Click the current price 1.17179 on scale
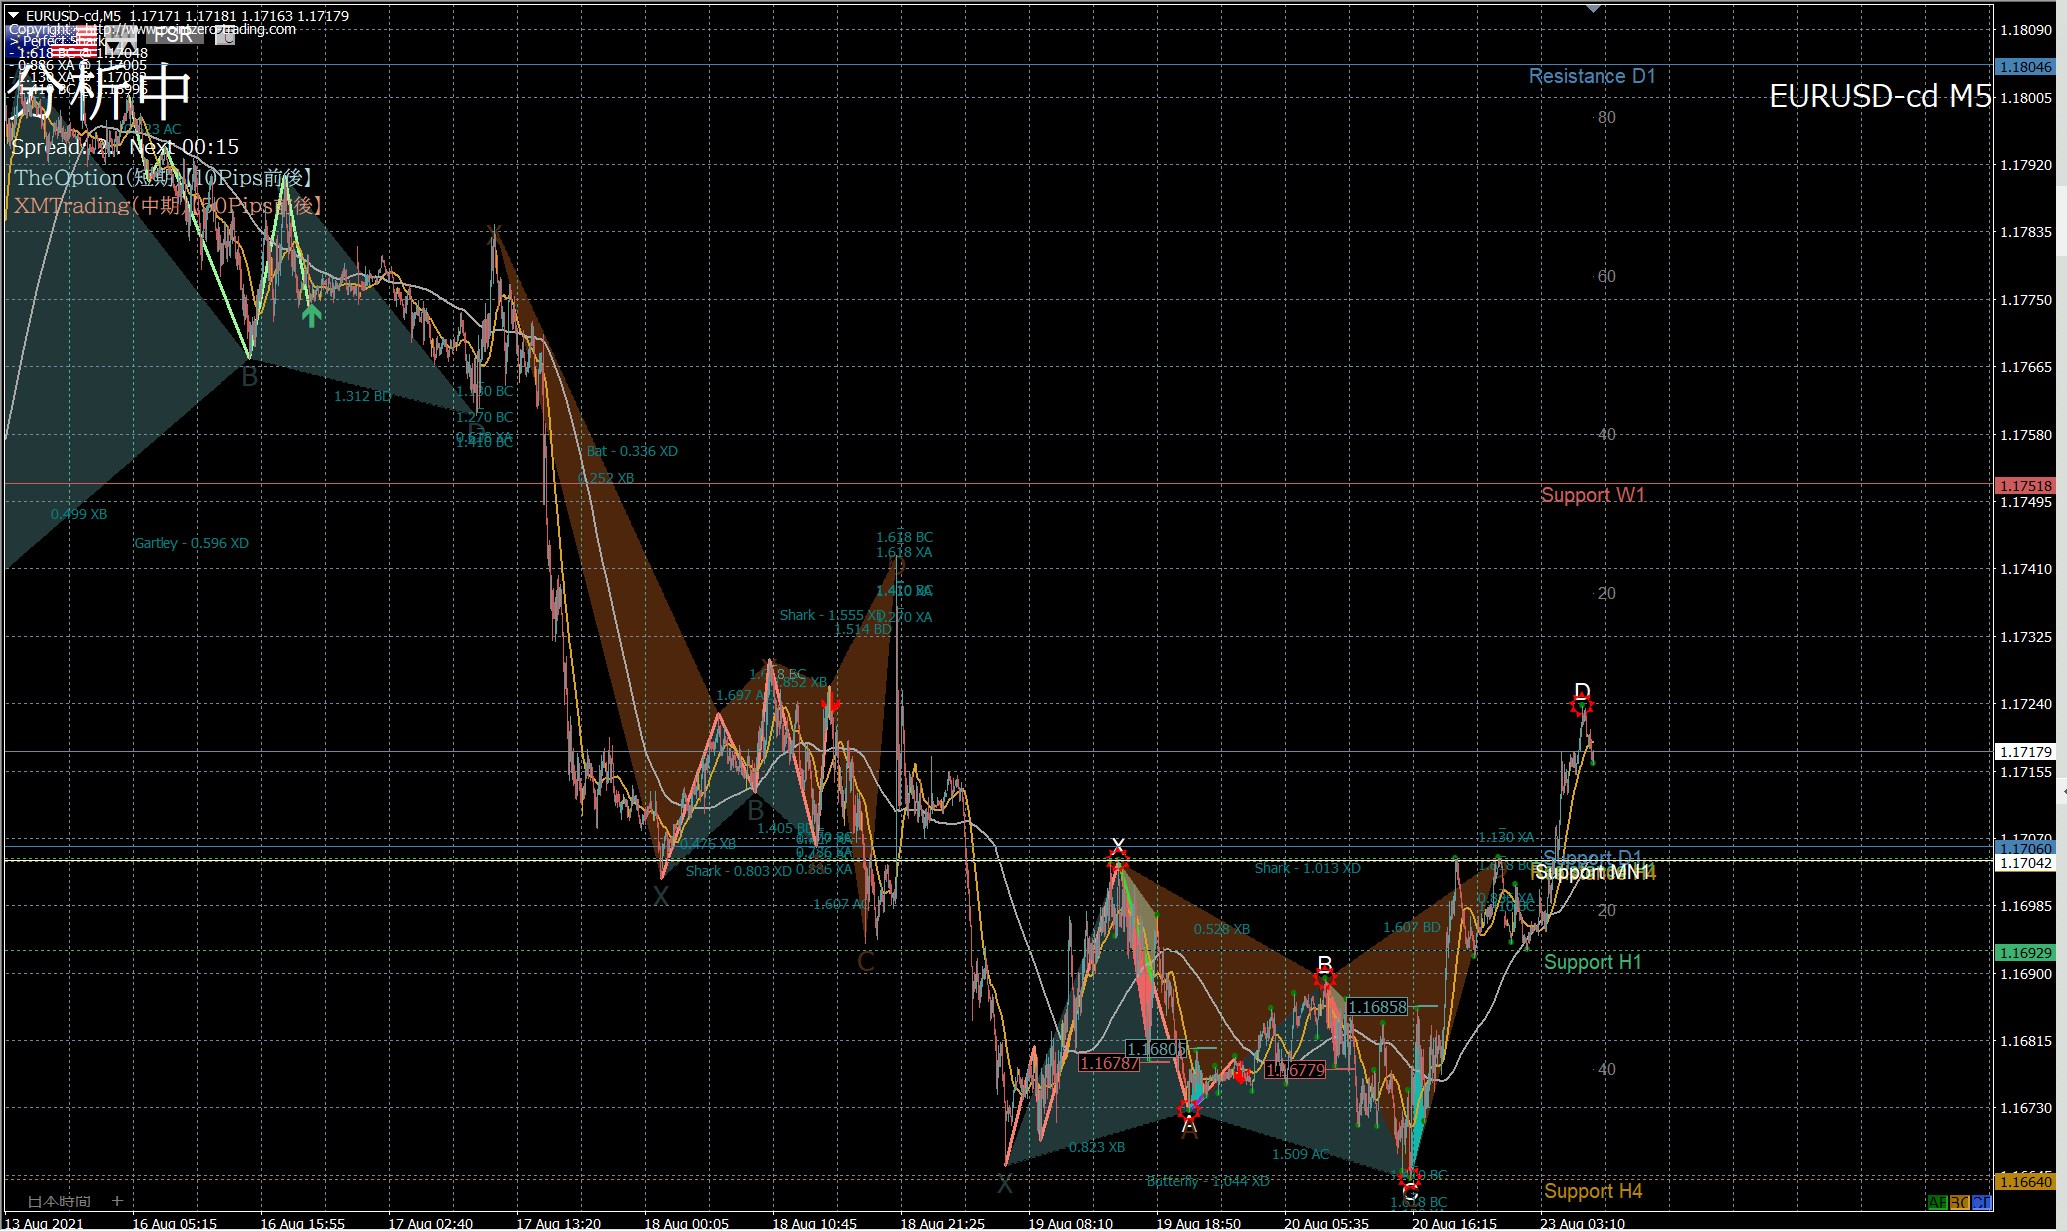This screenshot has width=2067, height=1231. (2024, 752)
